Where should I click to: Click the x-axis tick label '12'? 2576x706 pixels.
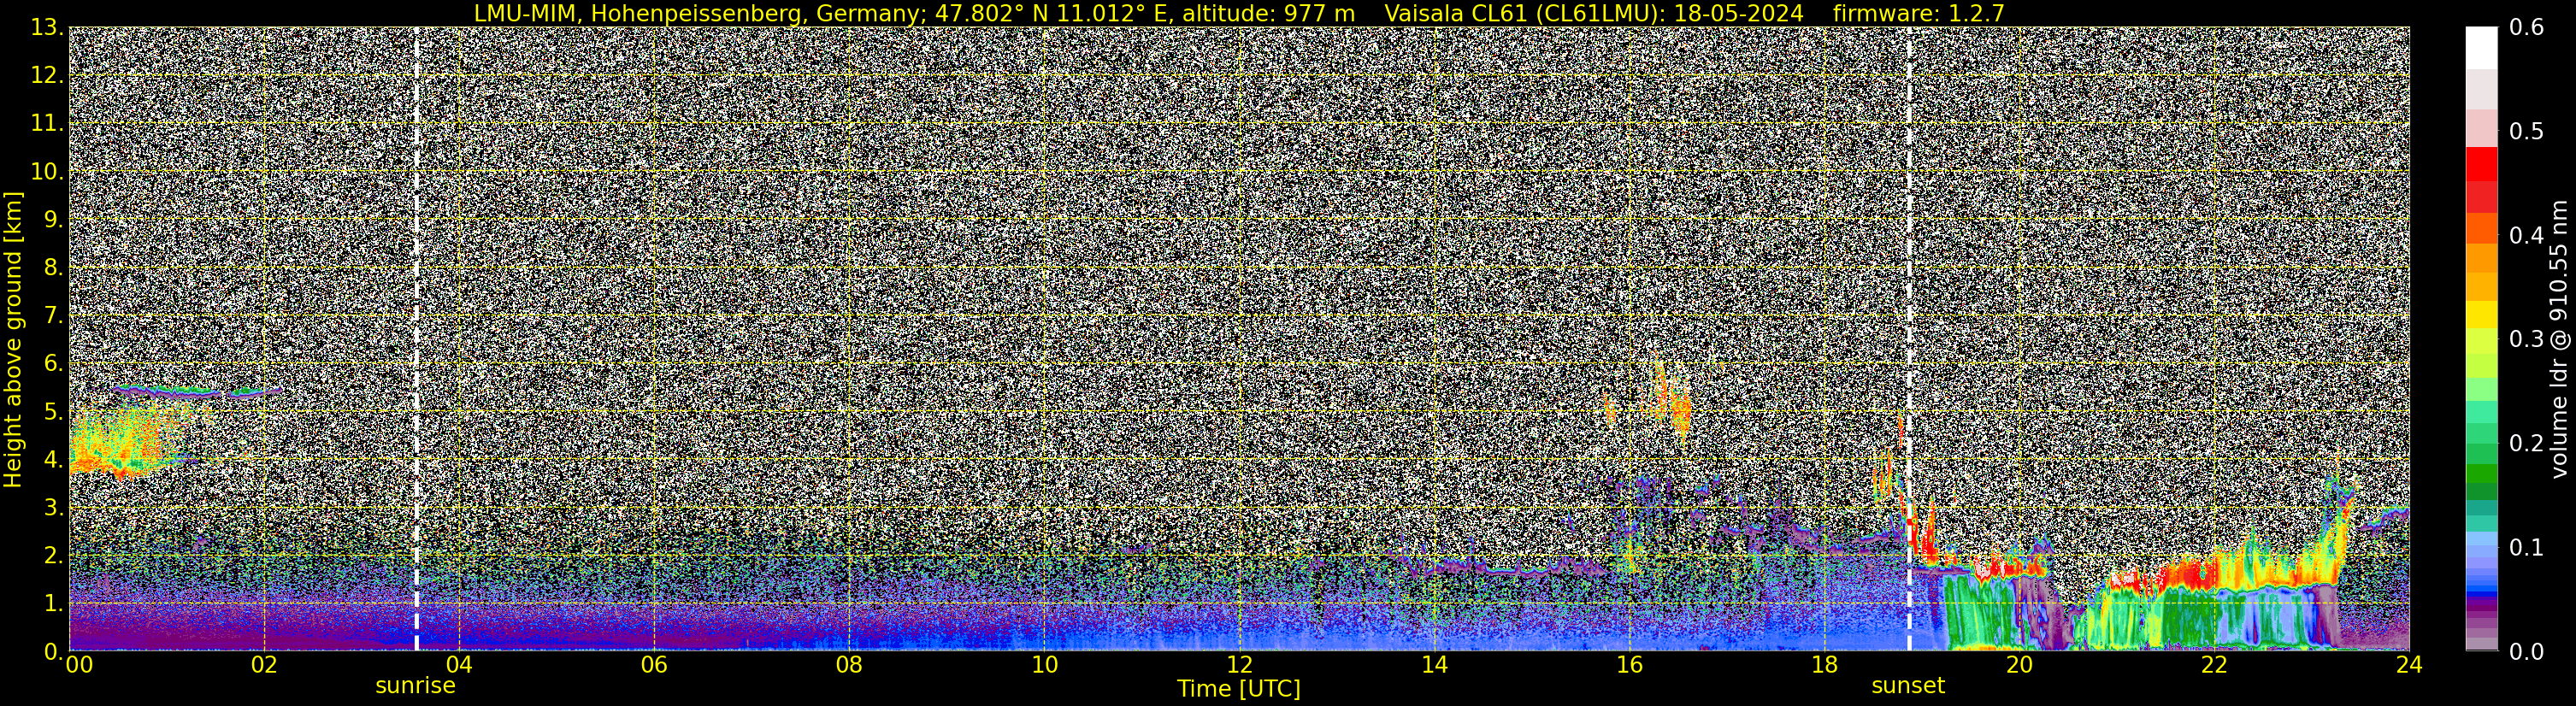(x=1239, y=665)
